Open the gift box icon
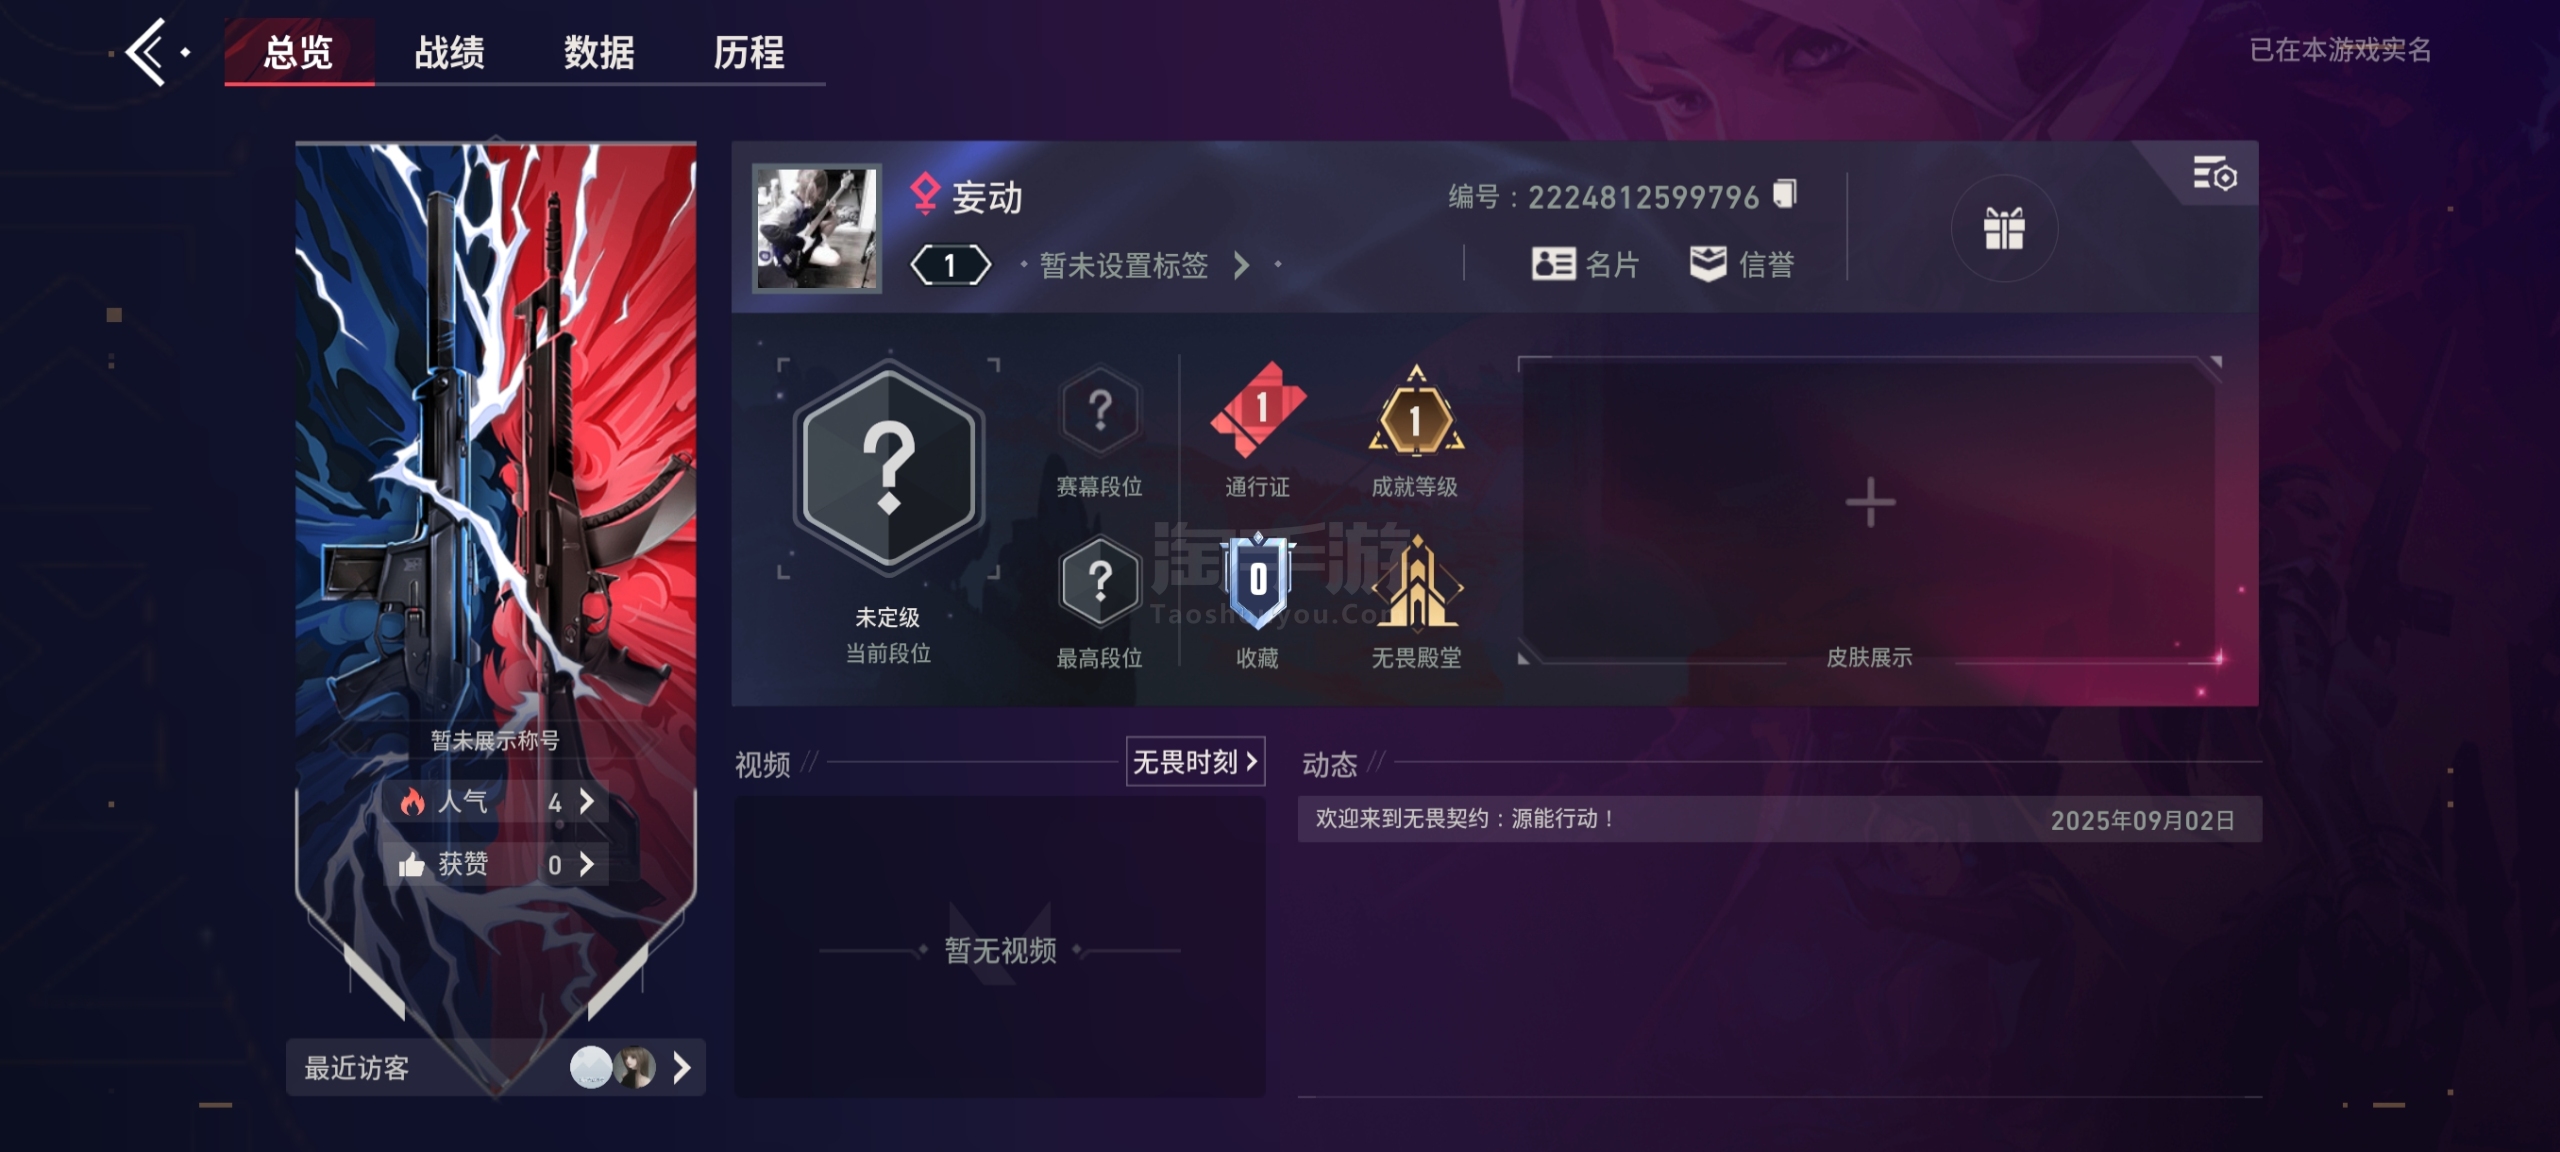The height and width of the screenshot is (1152, 2560). click(2004, 229)
